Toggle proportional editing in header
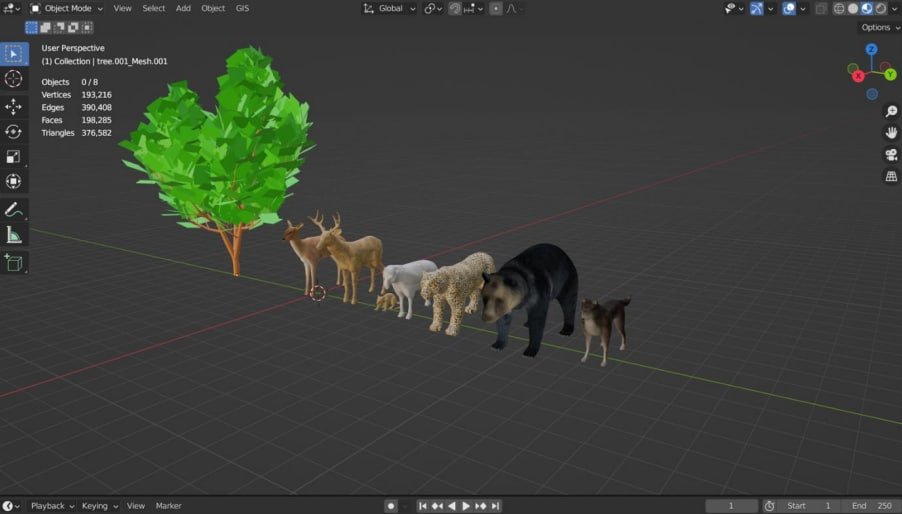The height and width of the screenshot is (514, 902). [x=495, y=9]
